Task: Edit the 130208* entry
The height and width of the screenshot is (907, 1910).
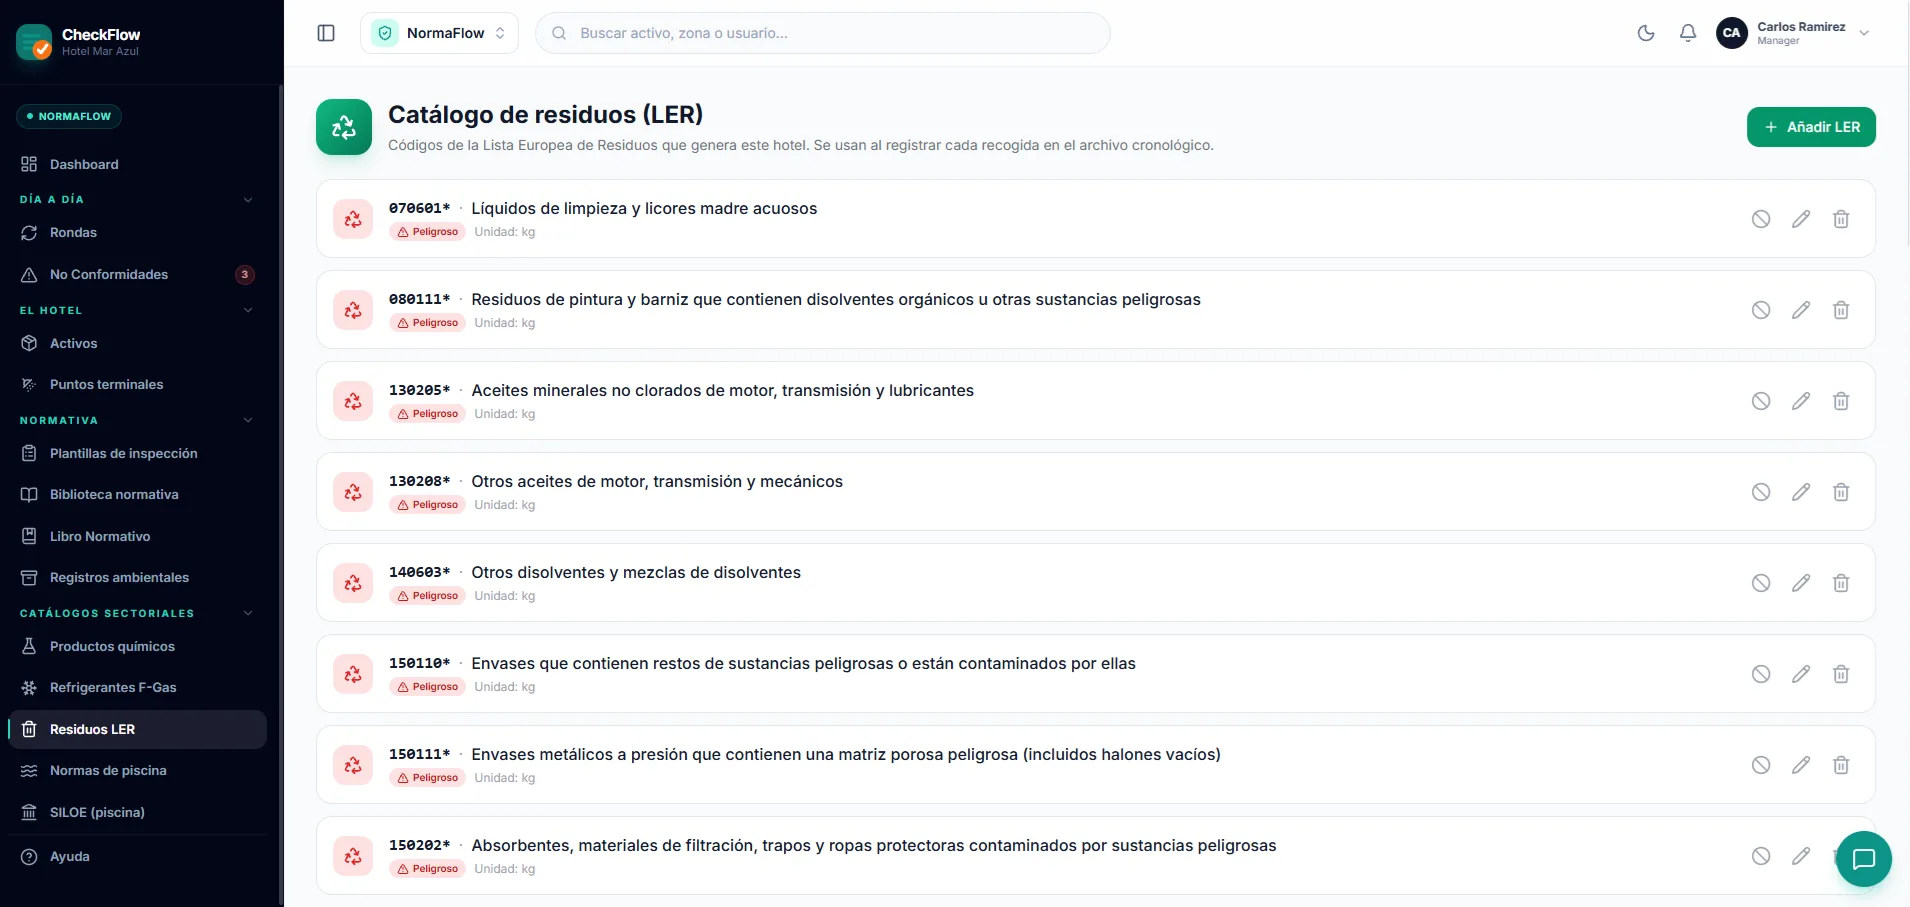Action: pos(1801,492)
